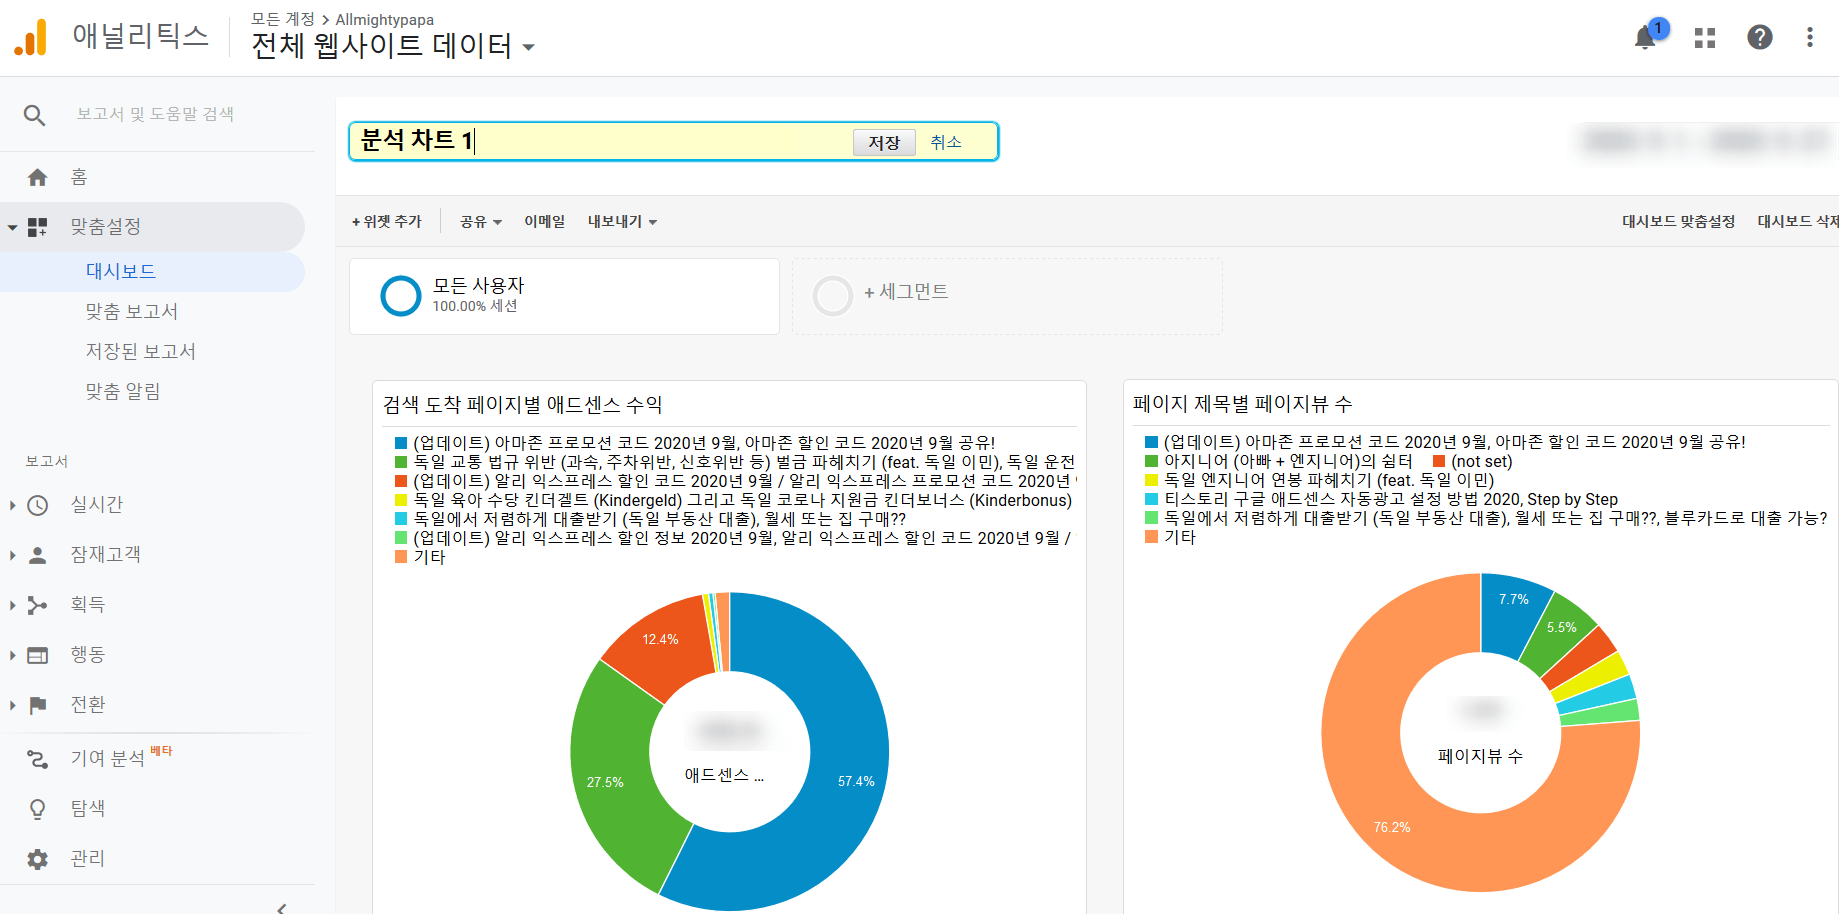Viewport: 1839px width, 914px height.
Task: Click the green 5.5% pageview slice
Action: (1558, 636)
